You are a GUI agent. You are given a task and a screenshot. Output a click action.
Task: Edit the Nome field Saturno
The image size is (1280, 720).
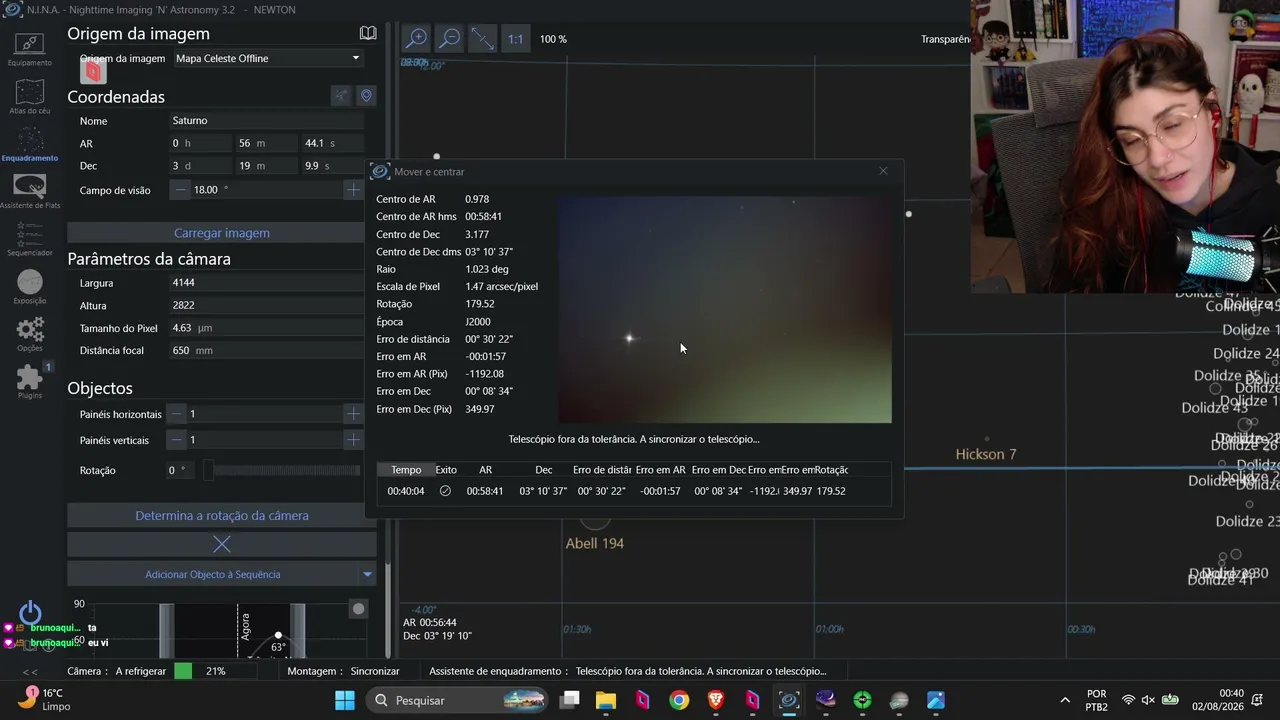pos(267,120)
